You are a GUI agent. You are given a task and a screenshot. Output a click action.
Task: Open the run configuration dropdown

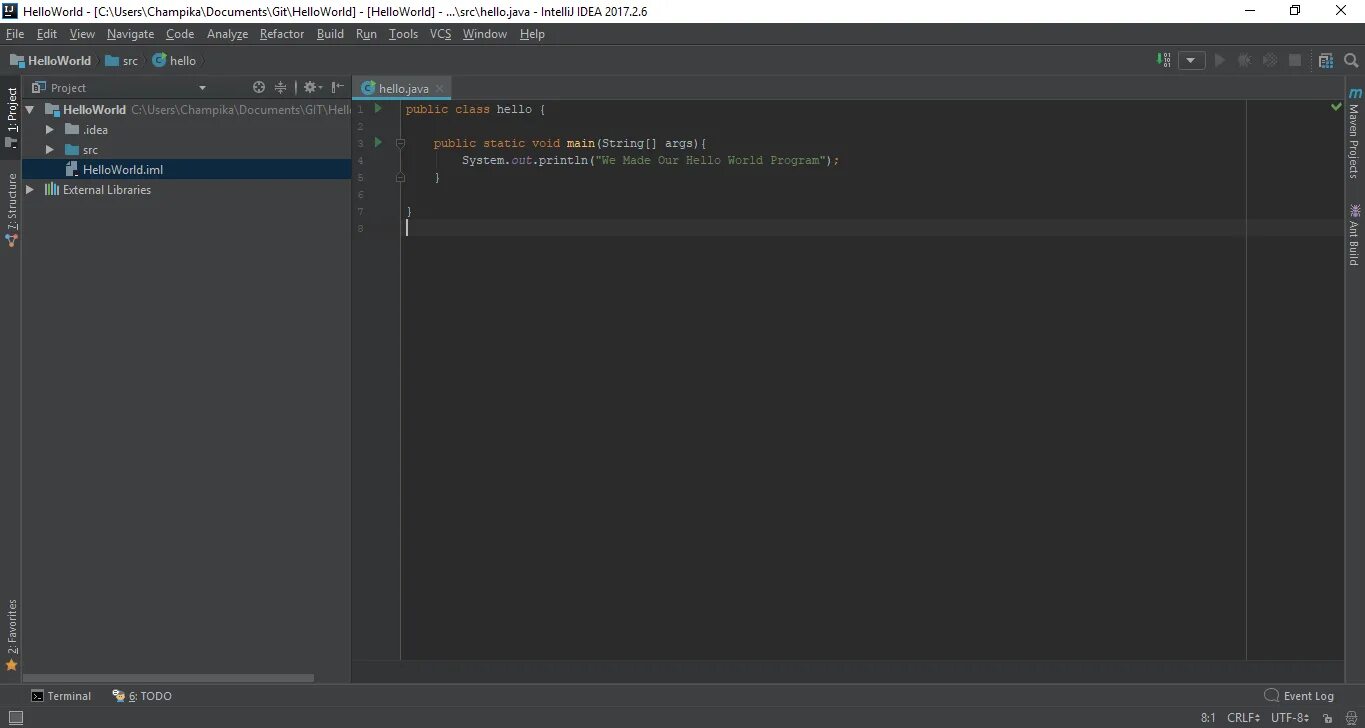click(1191, 60)
